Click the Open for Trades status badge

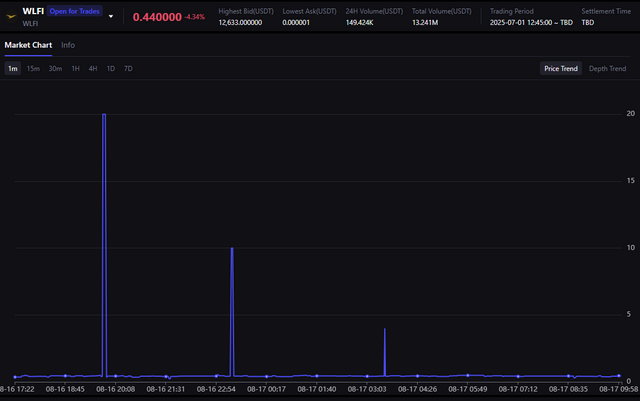tap(74, 11)
